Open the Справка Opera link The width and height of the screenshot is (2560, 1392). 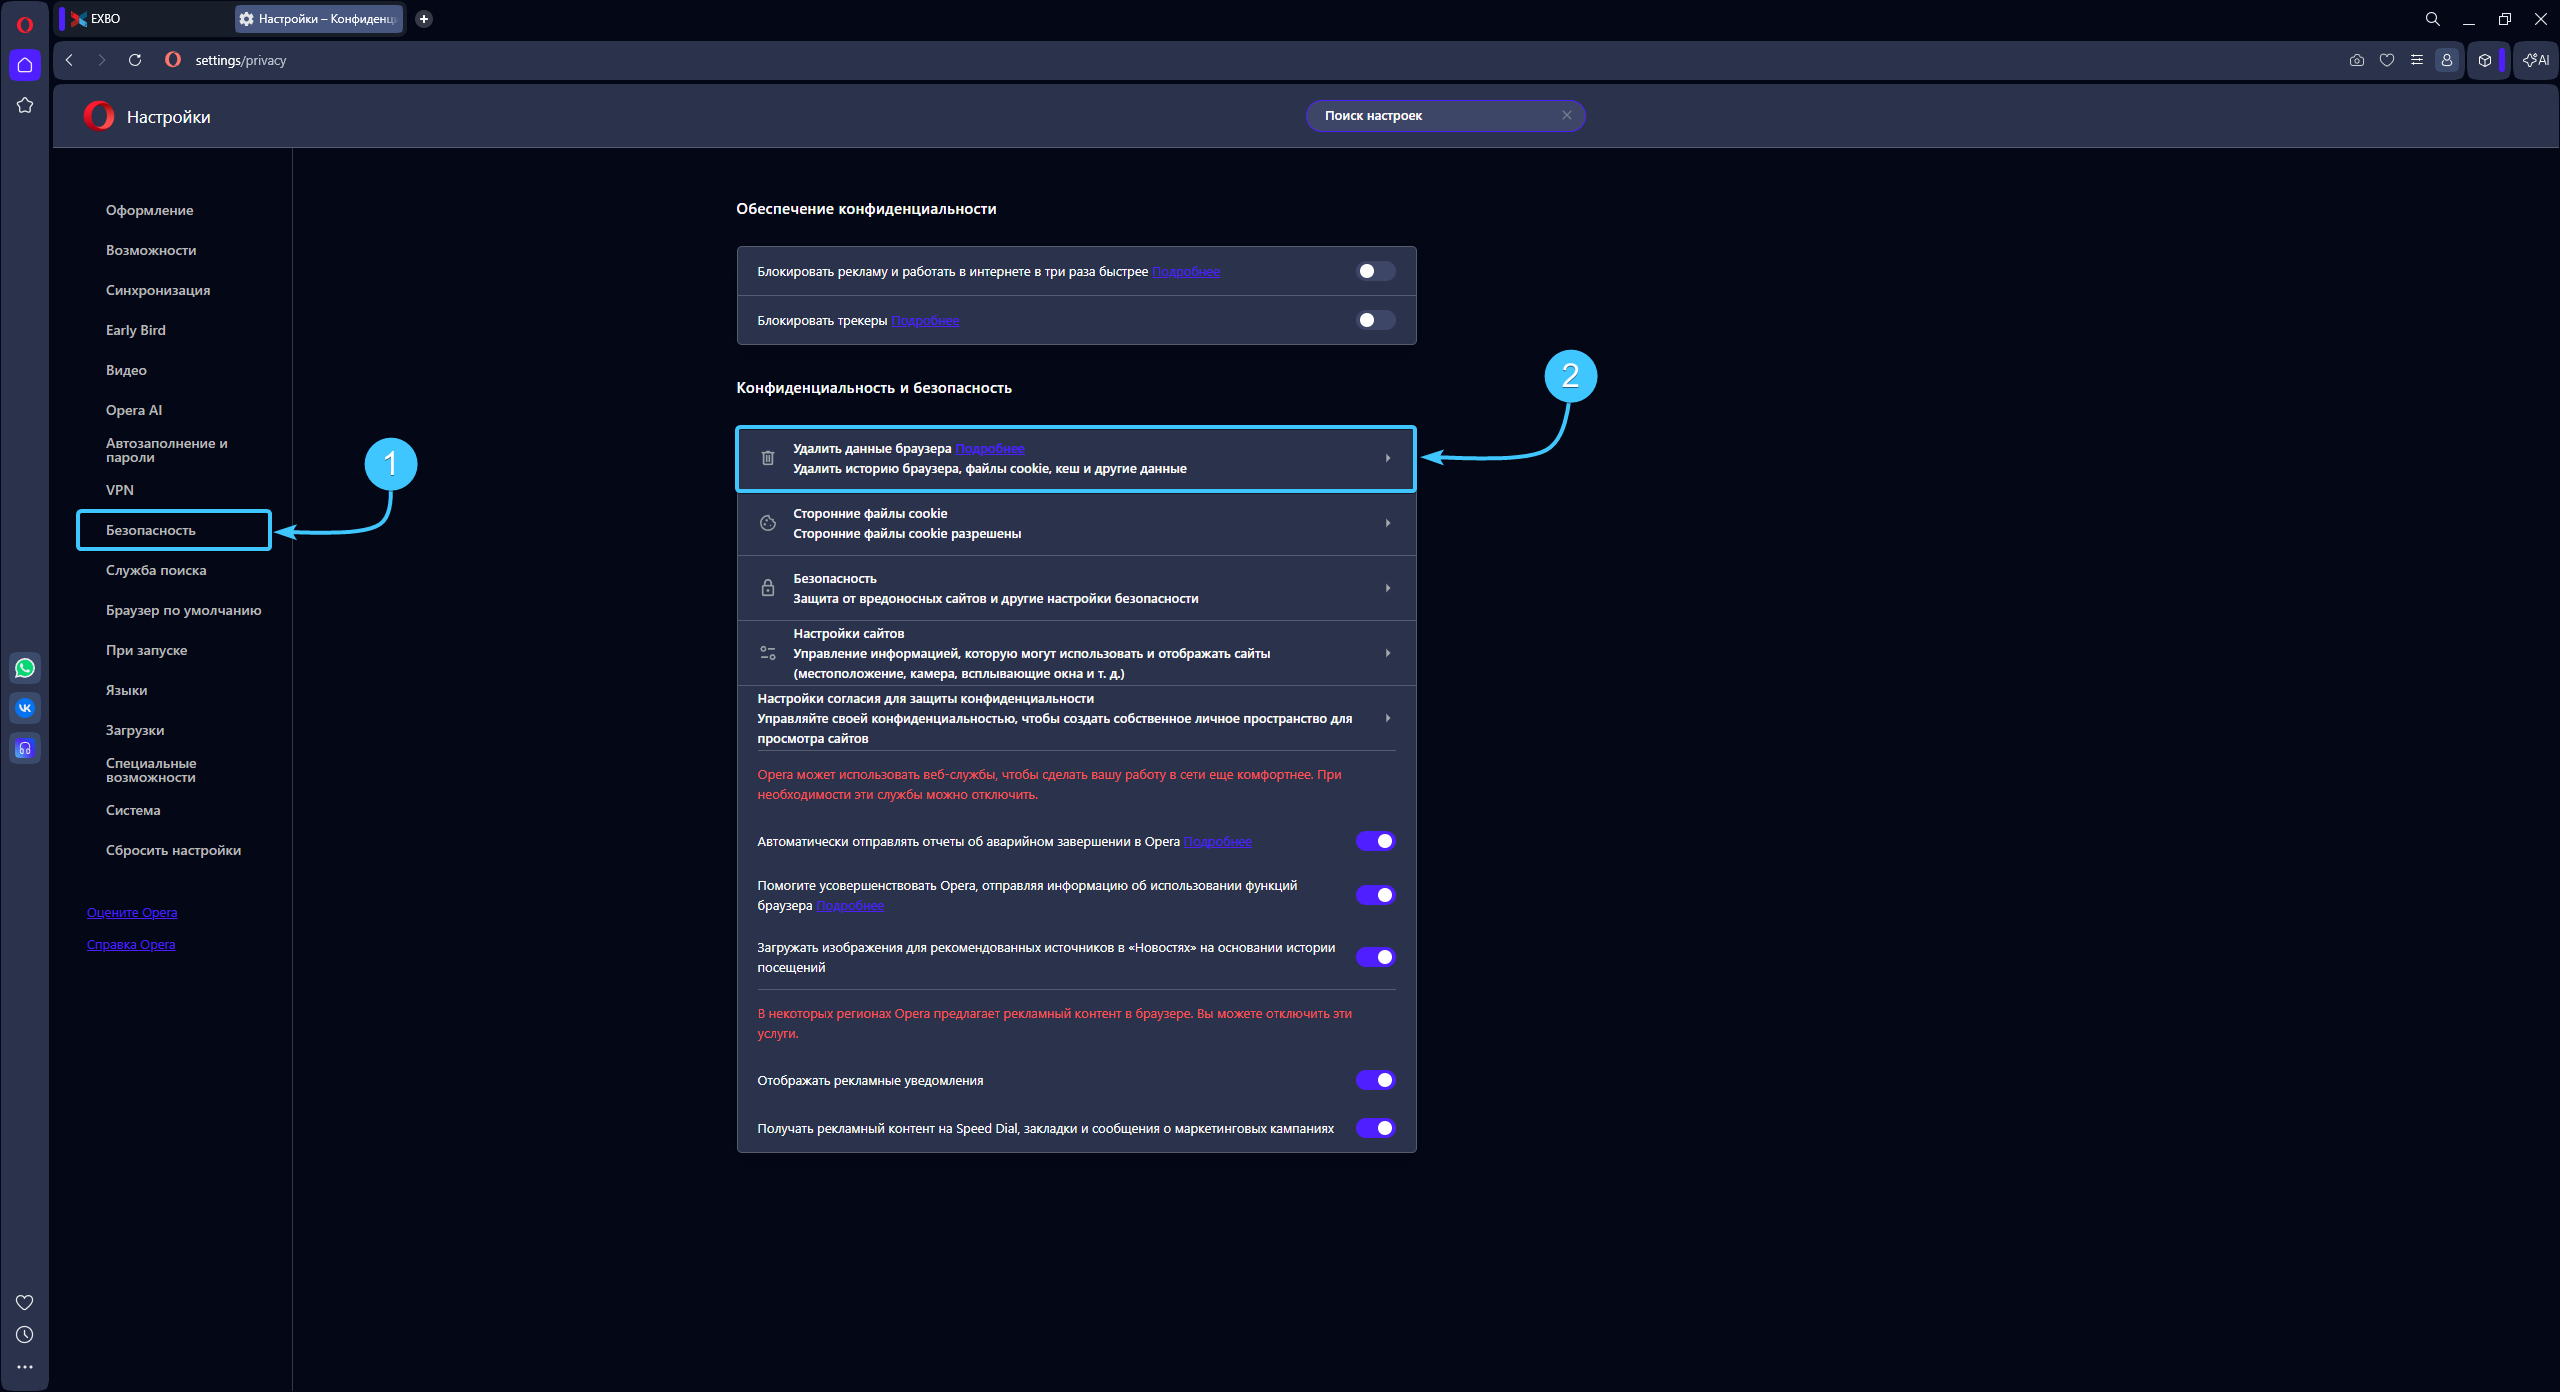click(131, 945)
